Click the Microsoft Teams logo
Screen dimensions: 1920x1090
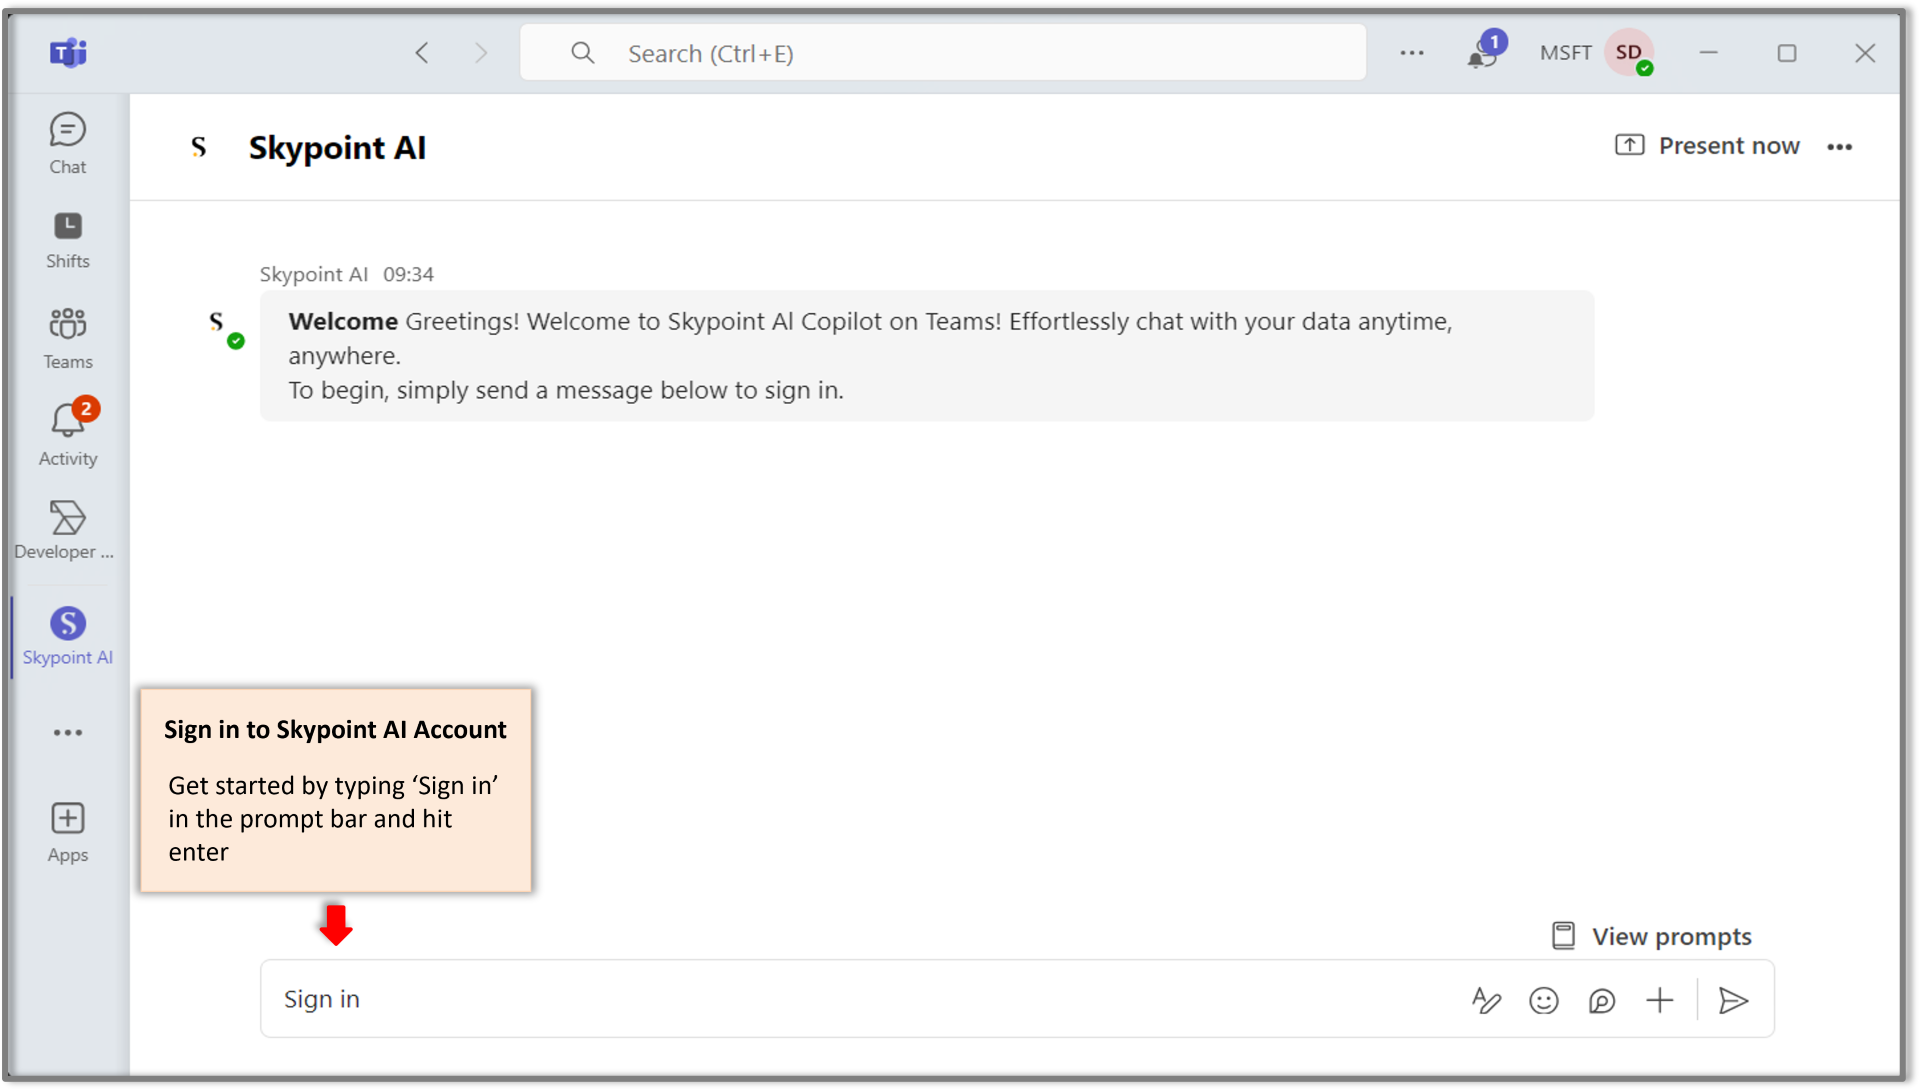(68, 52)
